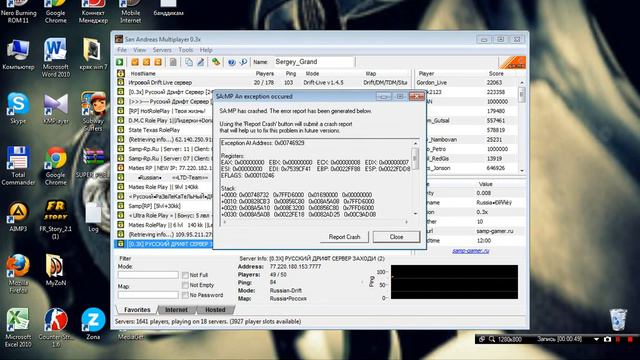Click the player list vertical scrollbar

pos(522,127)
